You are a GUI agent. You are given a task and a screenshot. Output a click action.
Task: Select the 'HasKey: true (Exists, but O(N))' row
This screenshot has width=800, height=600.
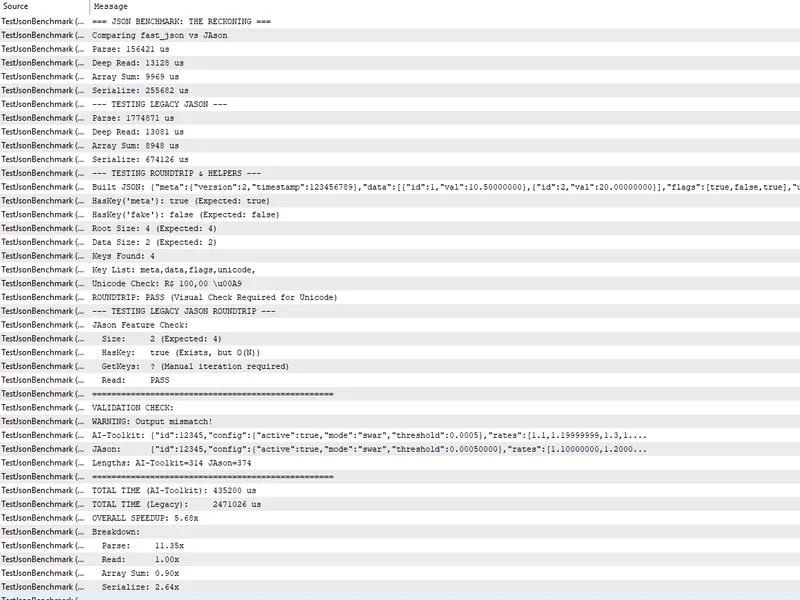coord(400,352)
